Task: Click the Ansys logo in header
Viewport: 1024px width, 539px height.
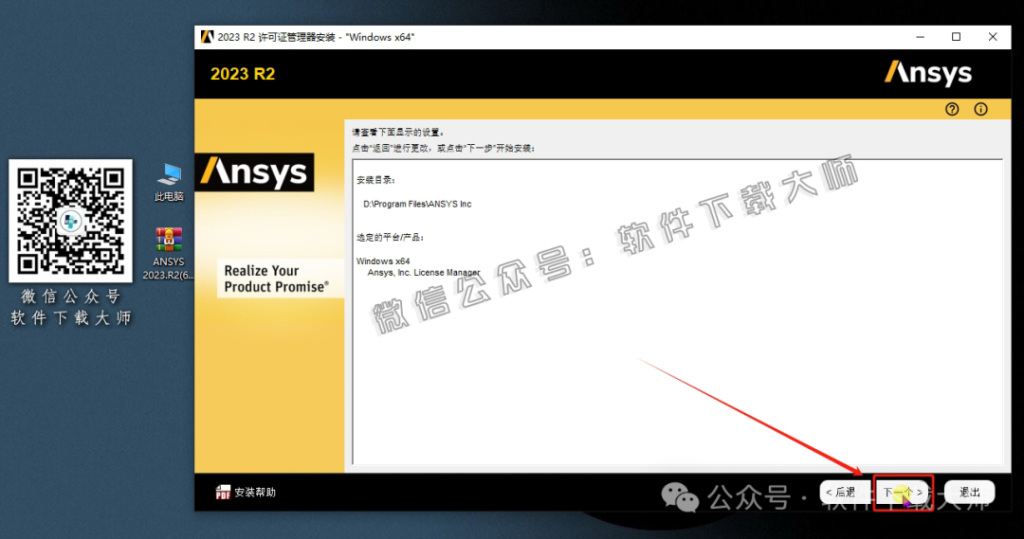Action: pos(928,73)
